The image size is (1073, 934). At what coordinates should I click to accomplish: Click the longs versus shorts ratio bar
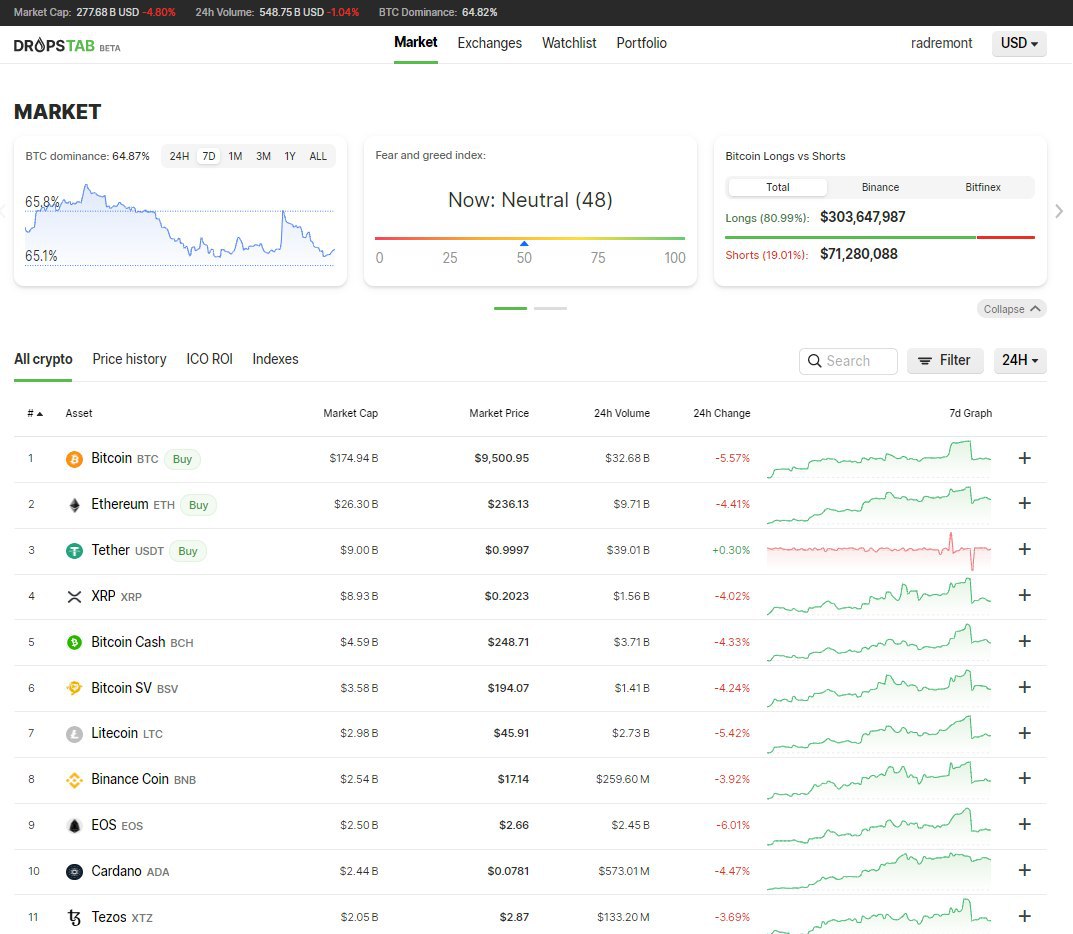click(879, 237)
